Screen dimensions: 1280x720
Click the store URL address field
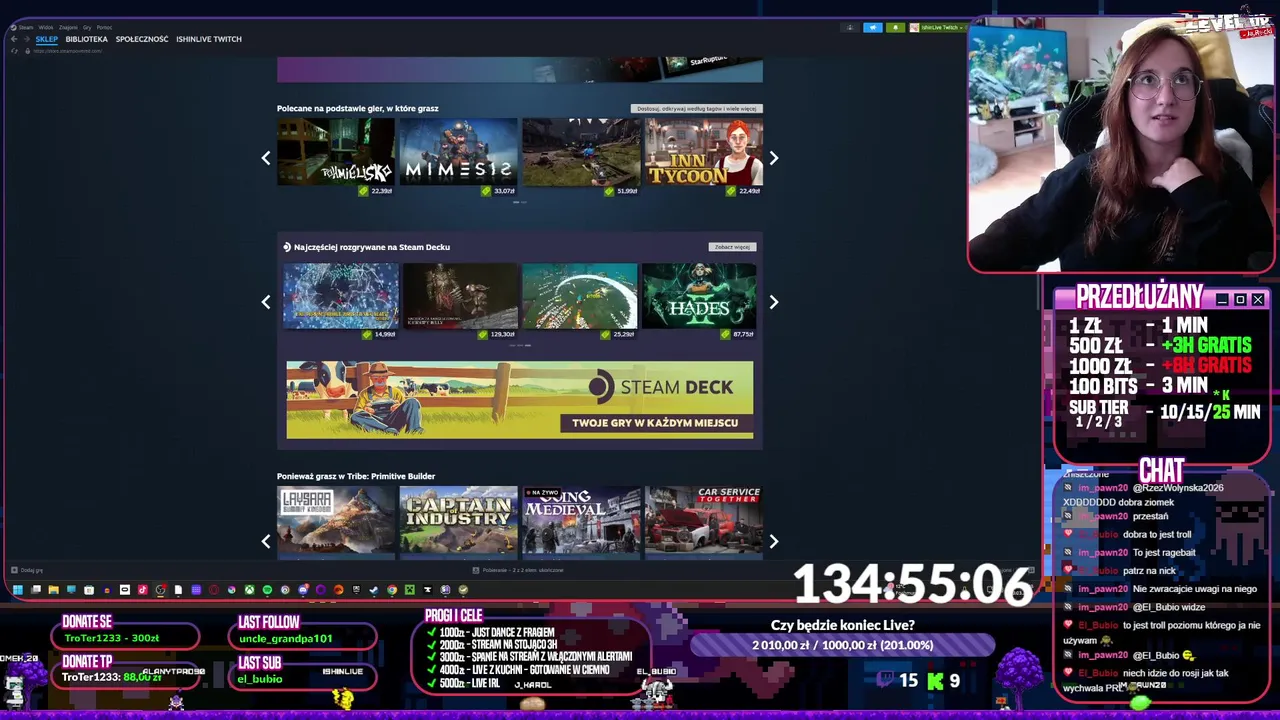click(x=68, y=51)
